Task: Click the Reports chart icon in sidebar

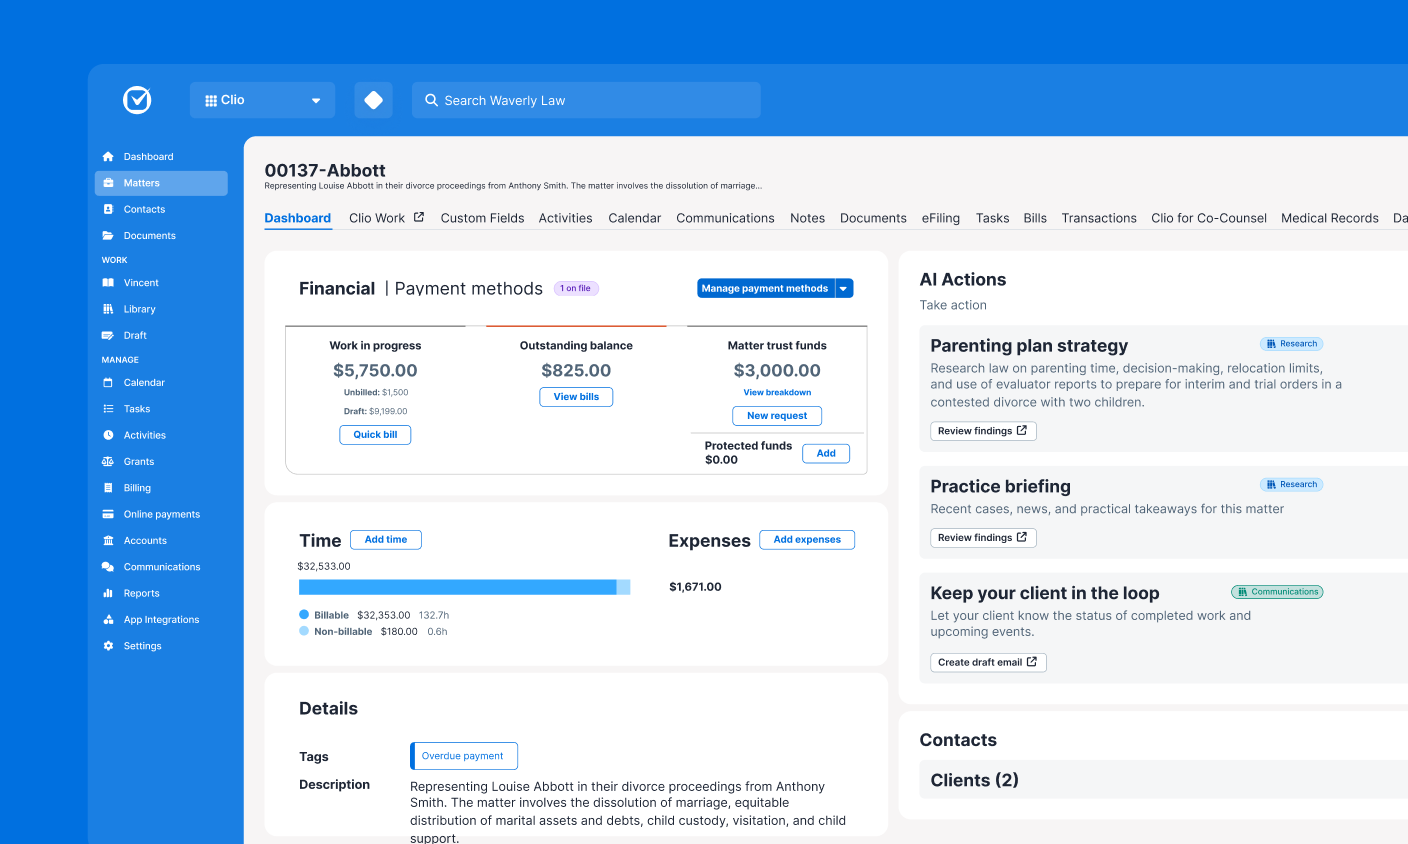Action: click(x=108, y=593)
